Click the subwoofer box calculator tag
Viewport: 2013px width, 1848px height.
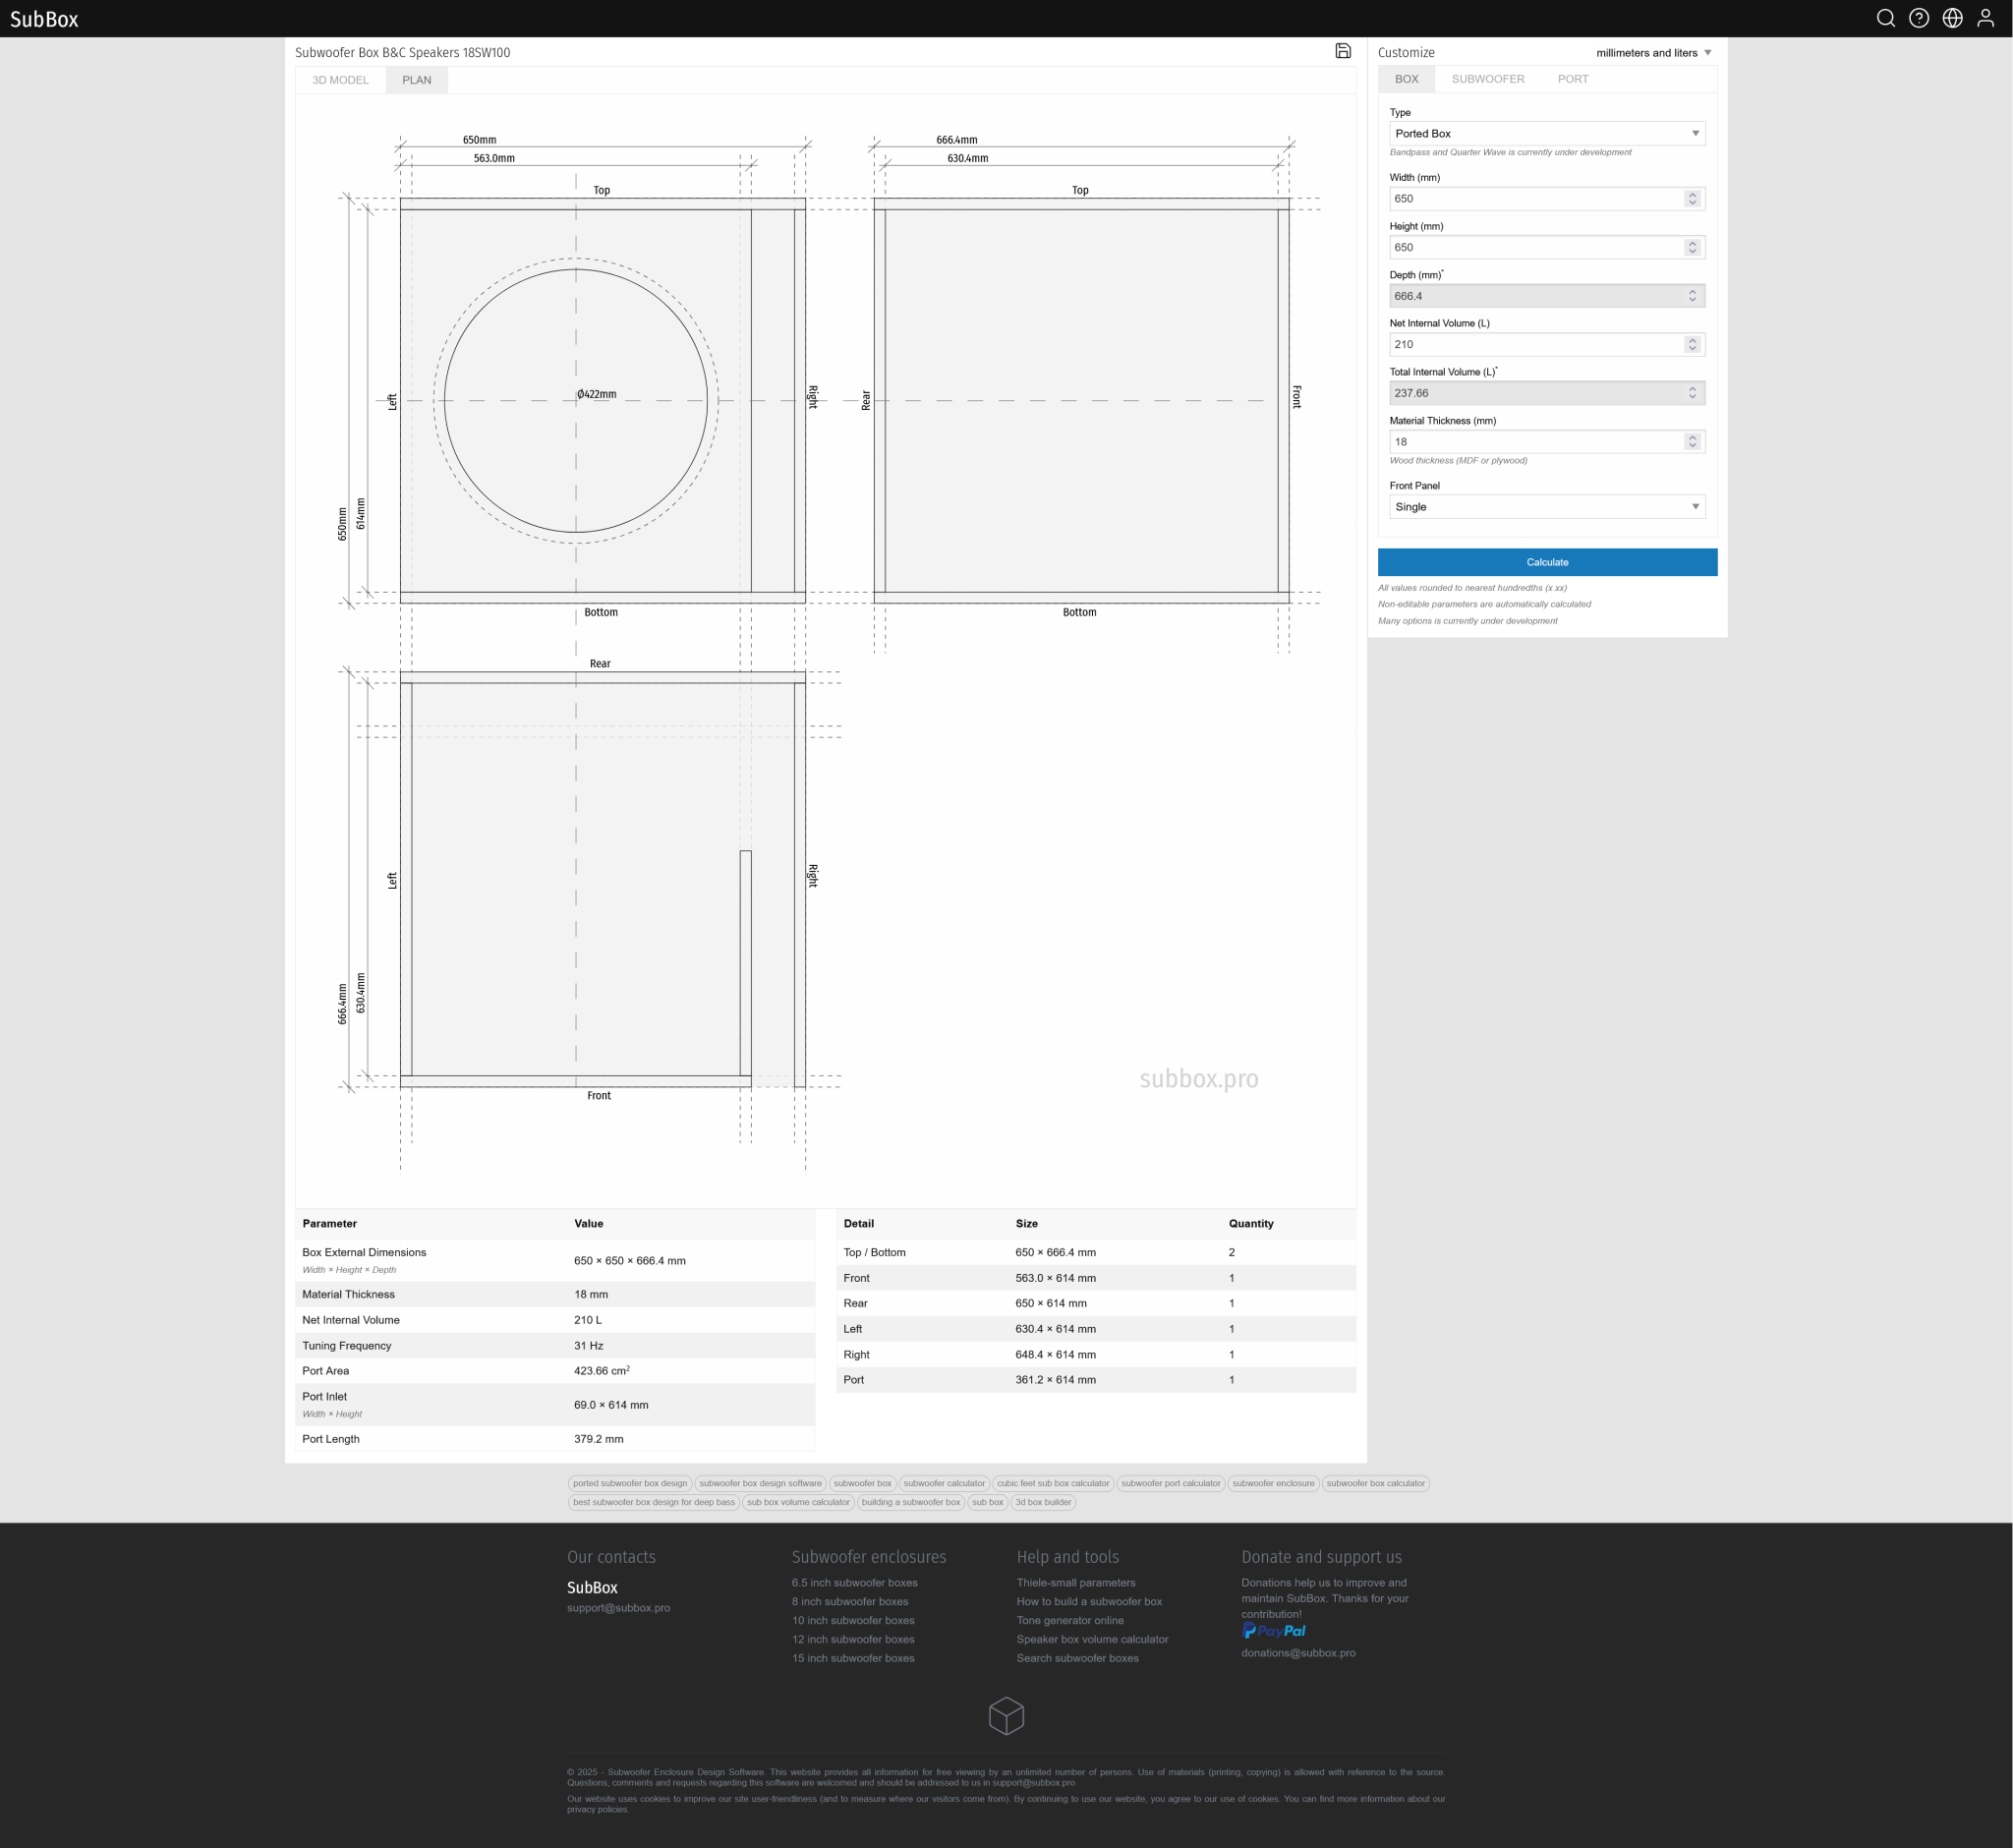pyautogui.click(x=1375, y=1483)
